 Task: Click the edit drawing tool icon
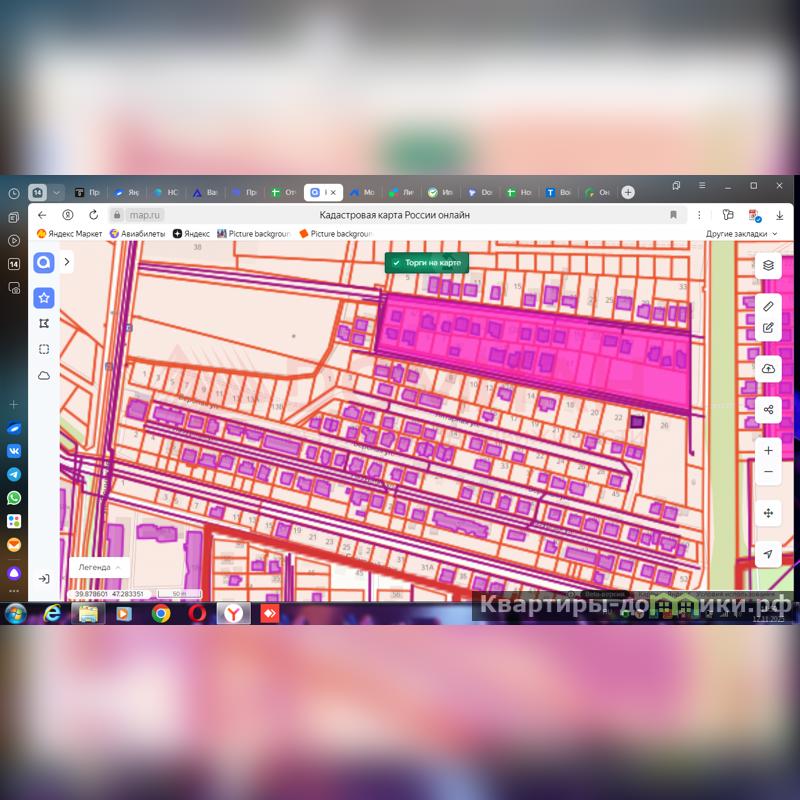(x=768, y=327)
